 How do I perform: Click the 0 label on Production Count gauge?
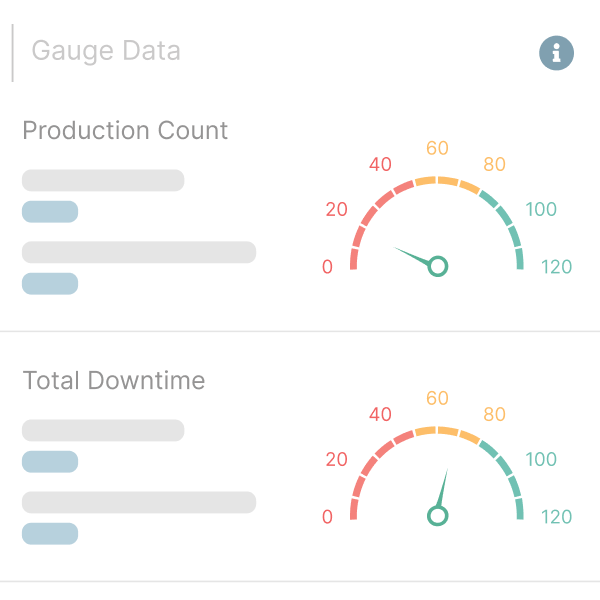327,267
